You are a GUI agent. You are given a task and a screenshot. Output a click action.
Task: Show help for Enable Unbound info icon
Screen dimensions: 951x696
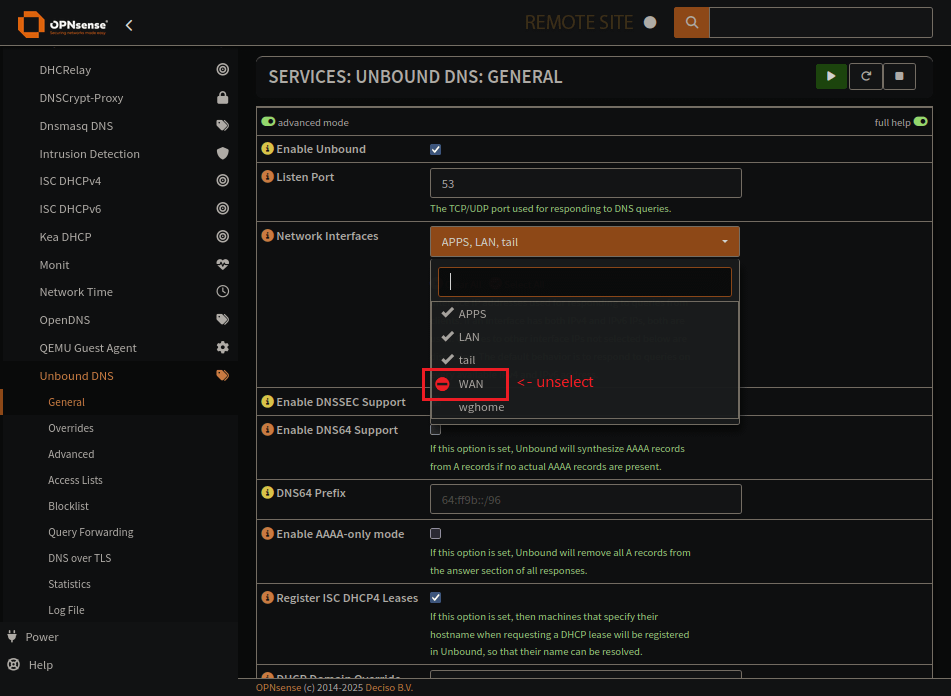[x=267, y=149]
